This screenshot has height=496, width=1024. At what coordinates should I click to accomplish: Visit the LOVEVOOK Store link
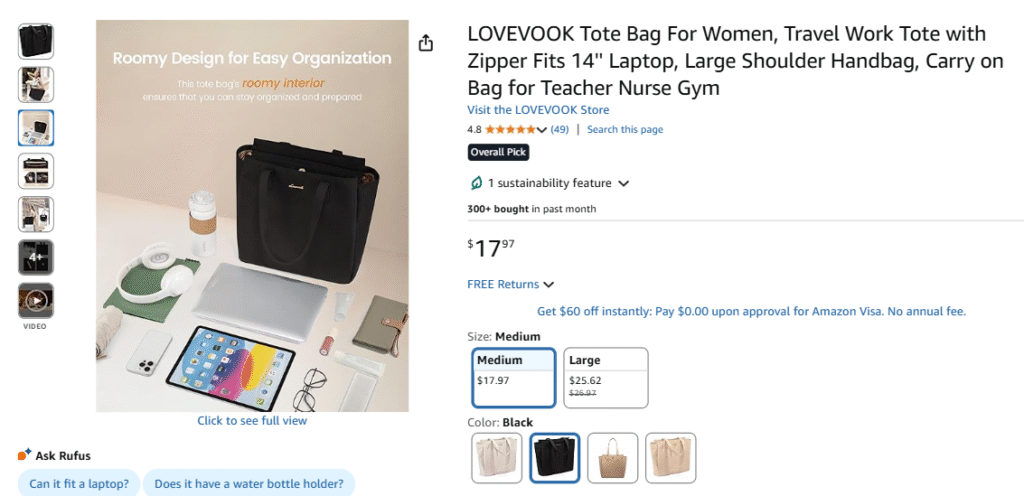click(538, 110)
